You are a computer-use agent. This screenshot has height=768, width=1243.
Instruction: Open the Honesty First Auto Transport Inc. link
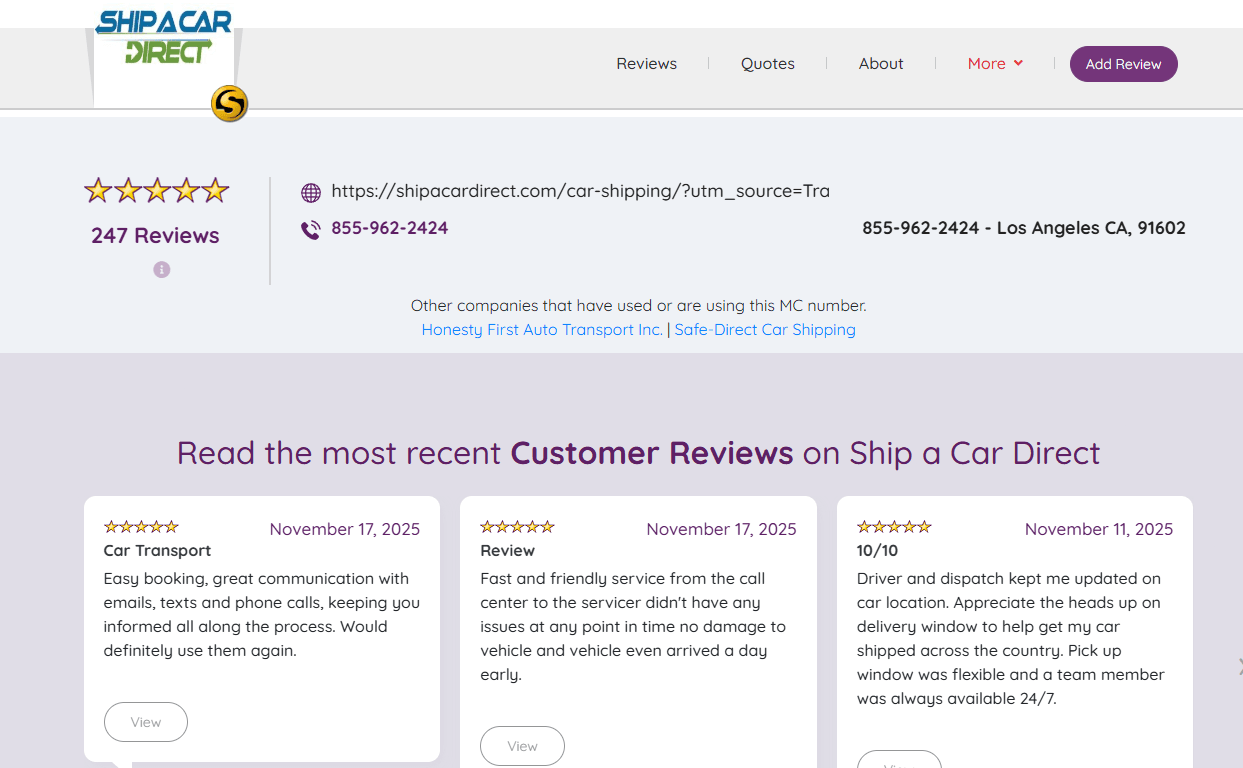541,329
